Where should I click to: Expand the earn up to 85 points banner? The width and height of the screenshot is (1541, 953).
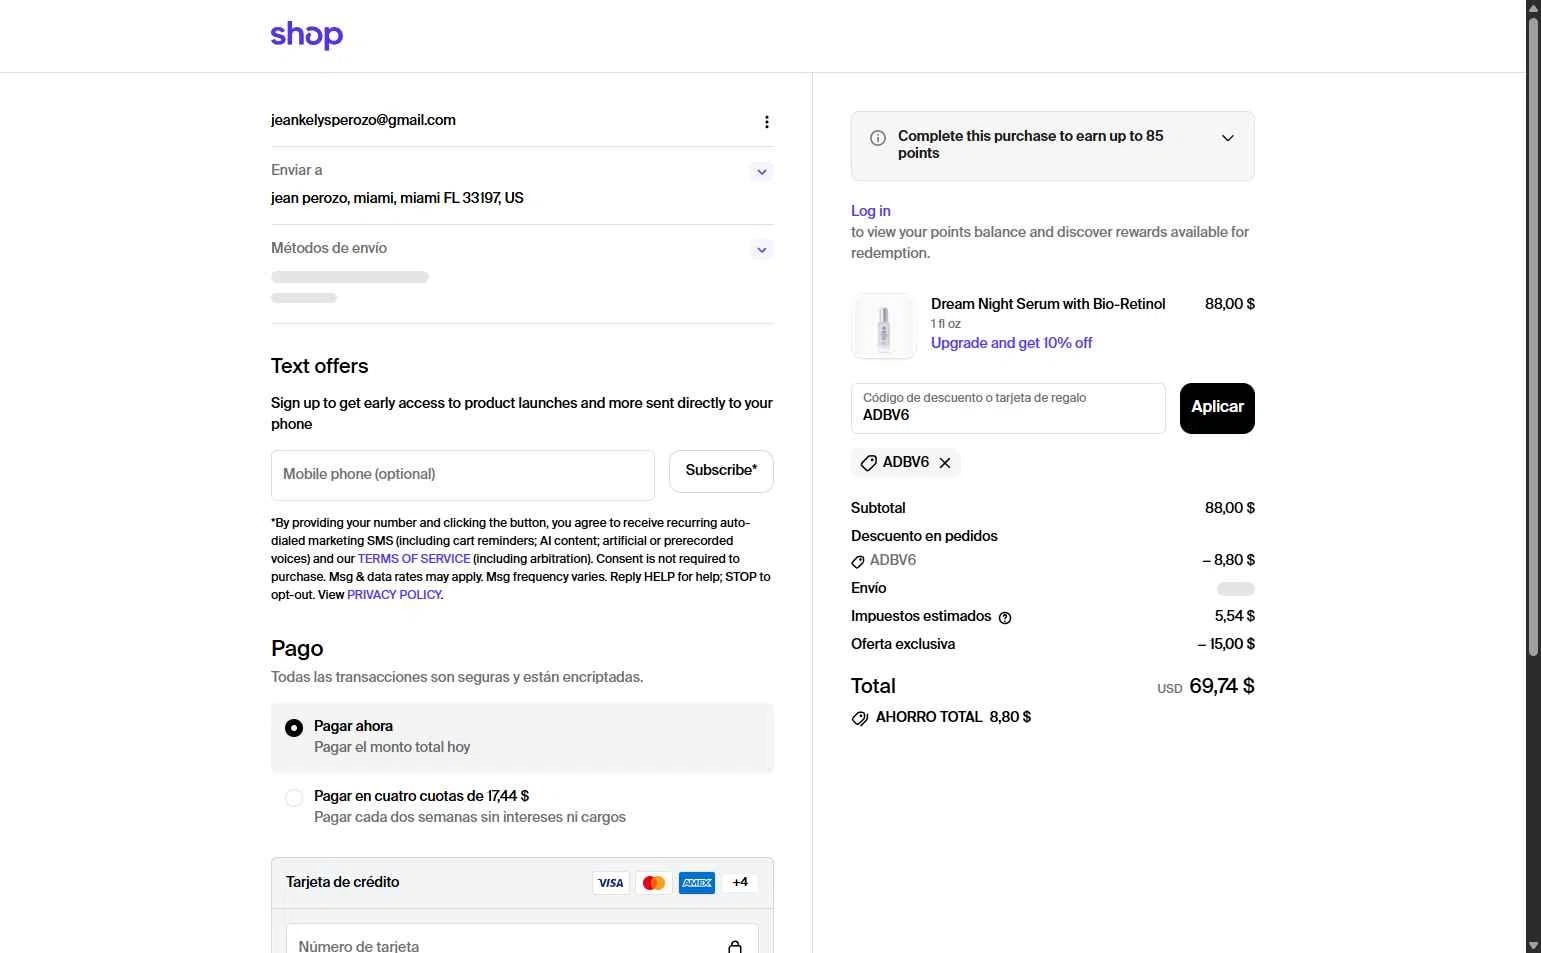coord(1228,138)
